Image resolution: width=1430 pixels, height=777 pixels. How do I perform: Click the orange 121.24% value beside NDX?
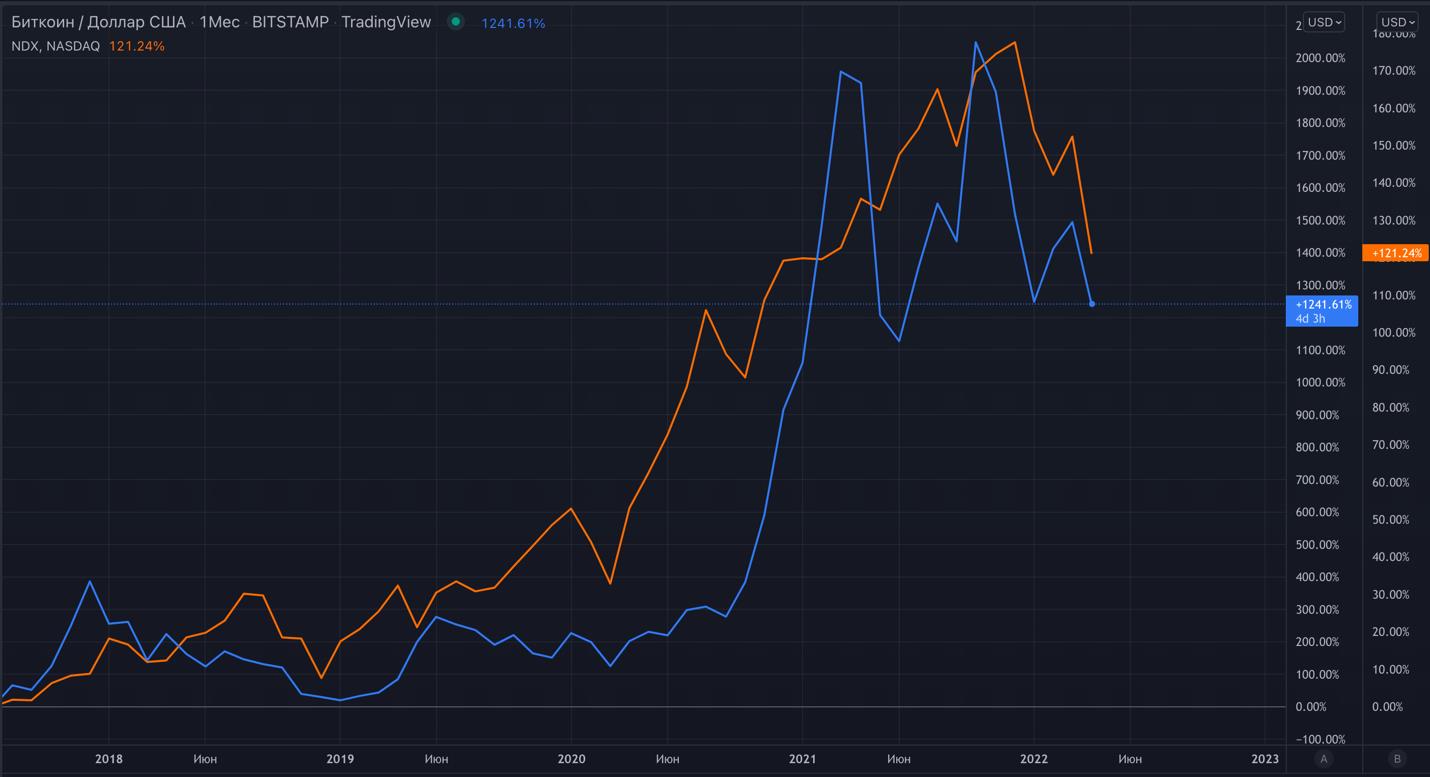136,46
